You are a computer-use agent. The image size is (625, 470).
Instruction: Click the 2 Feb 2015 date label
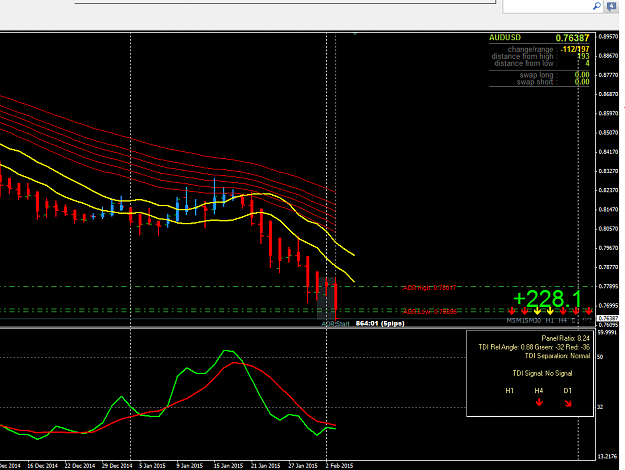pyautogui.click(x=339, y=466)
